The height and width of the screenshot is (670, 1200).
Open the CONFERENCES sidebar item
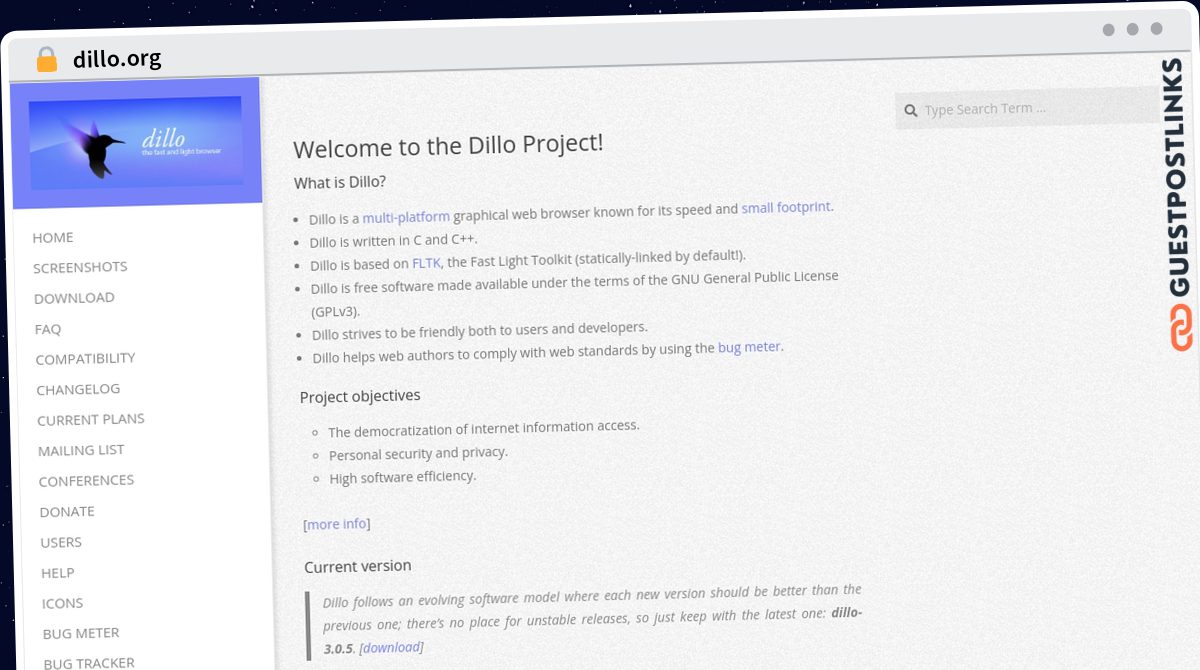tap(86, 481)
